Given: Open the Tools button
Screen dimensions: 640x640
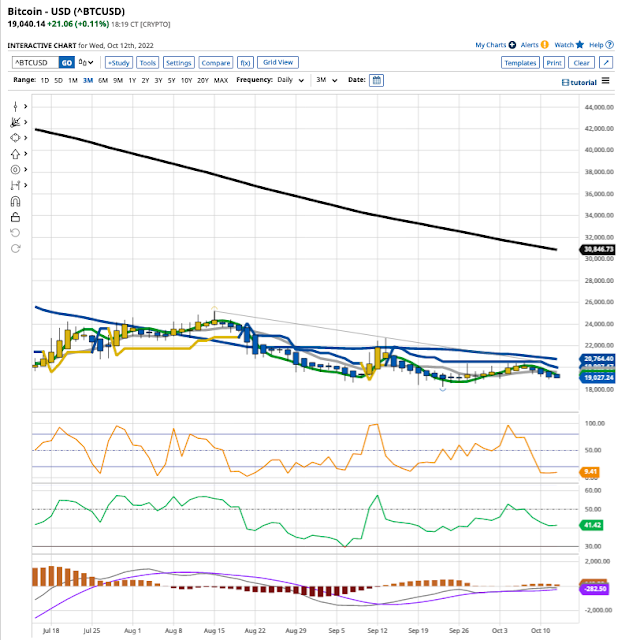Looking at the screenshot, I should click(x=148, y=63).
